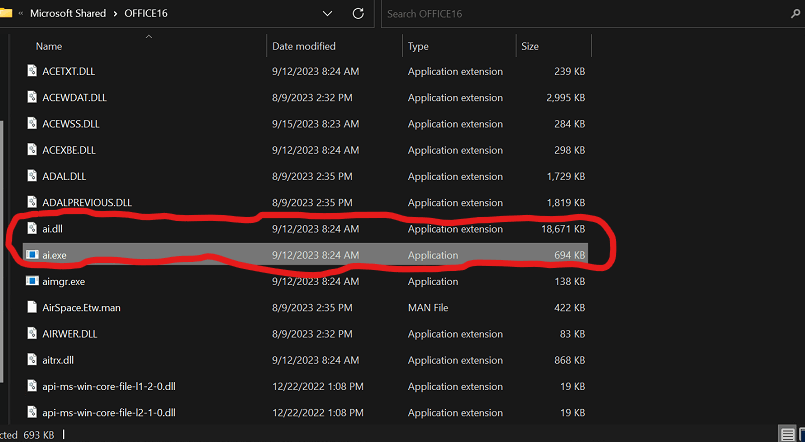The image size is (805, 442).
Task: Click the AIRWER.DLL file icon
Action: click(x=32, y=333)
